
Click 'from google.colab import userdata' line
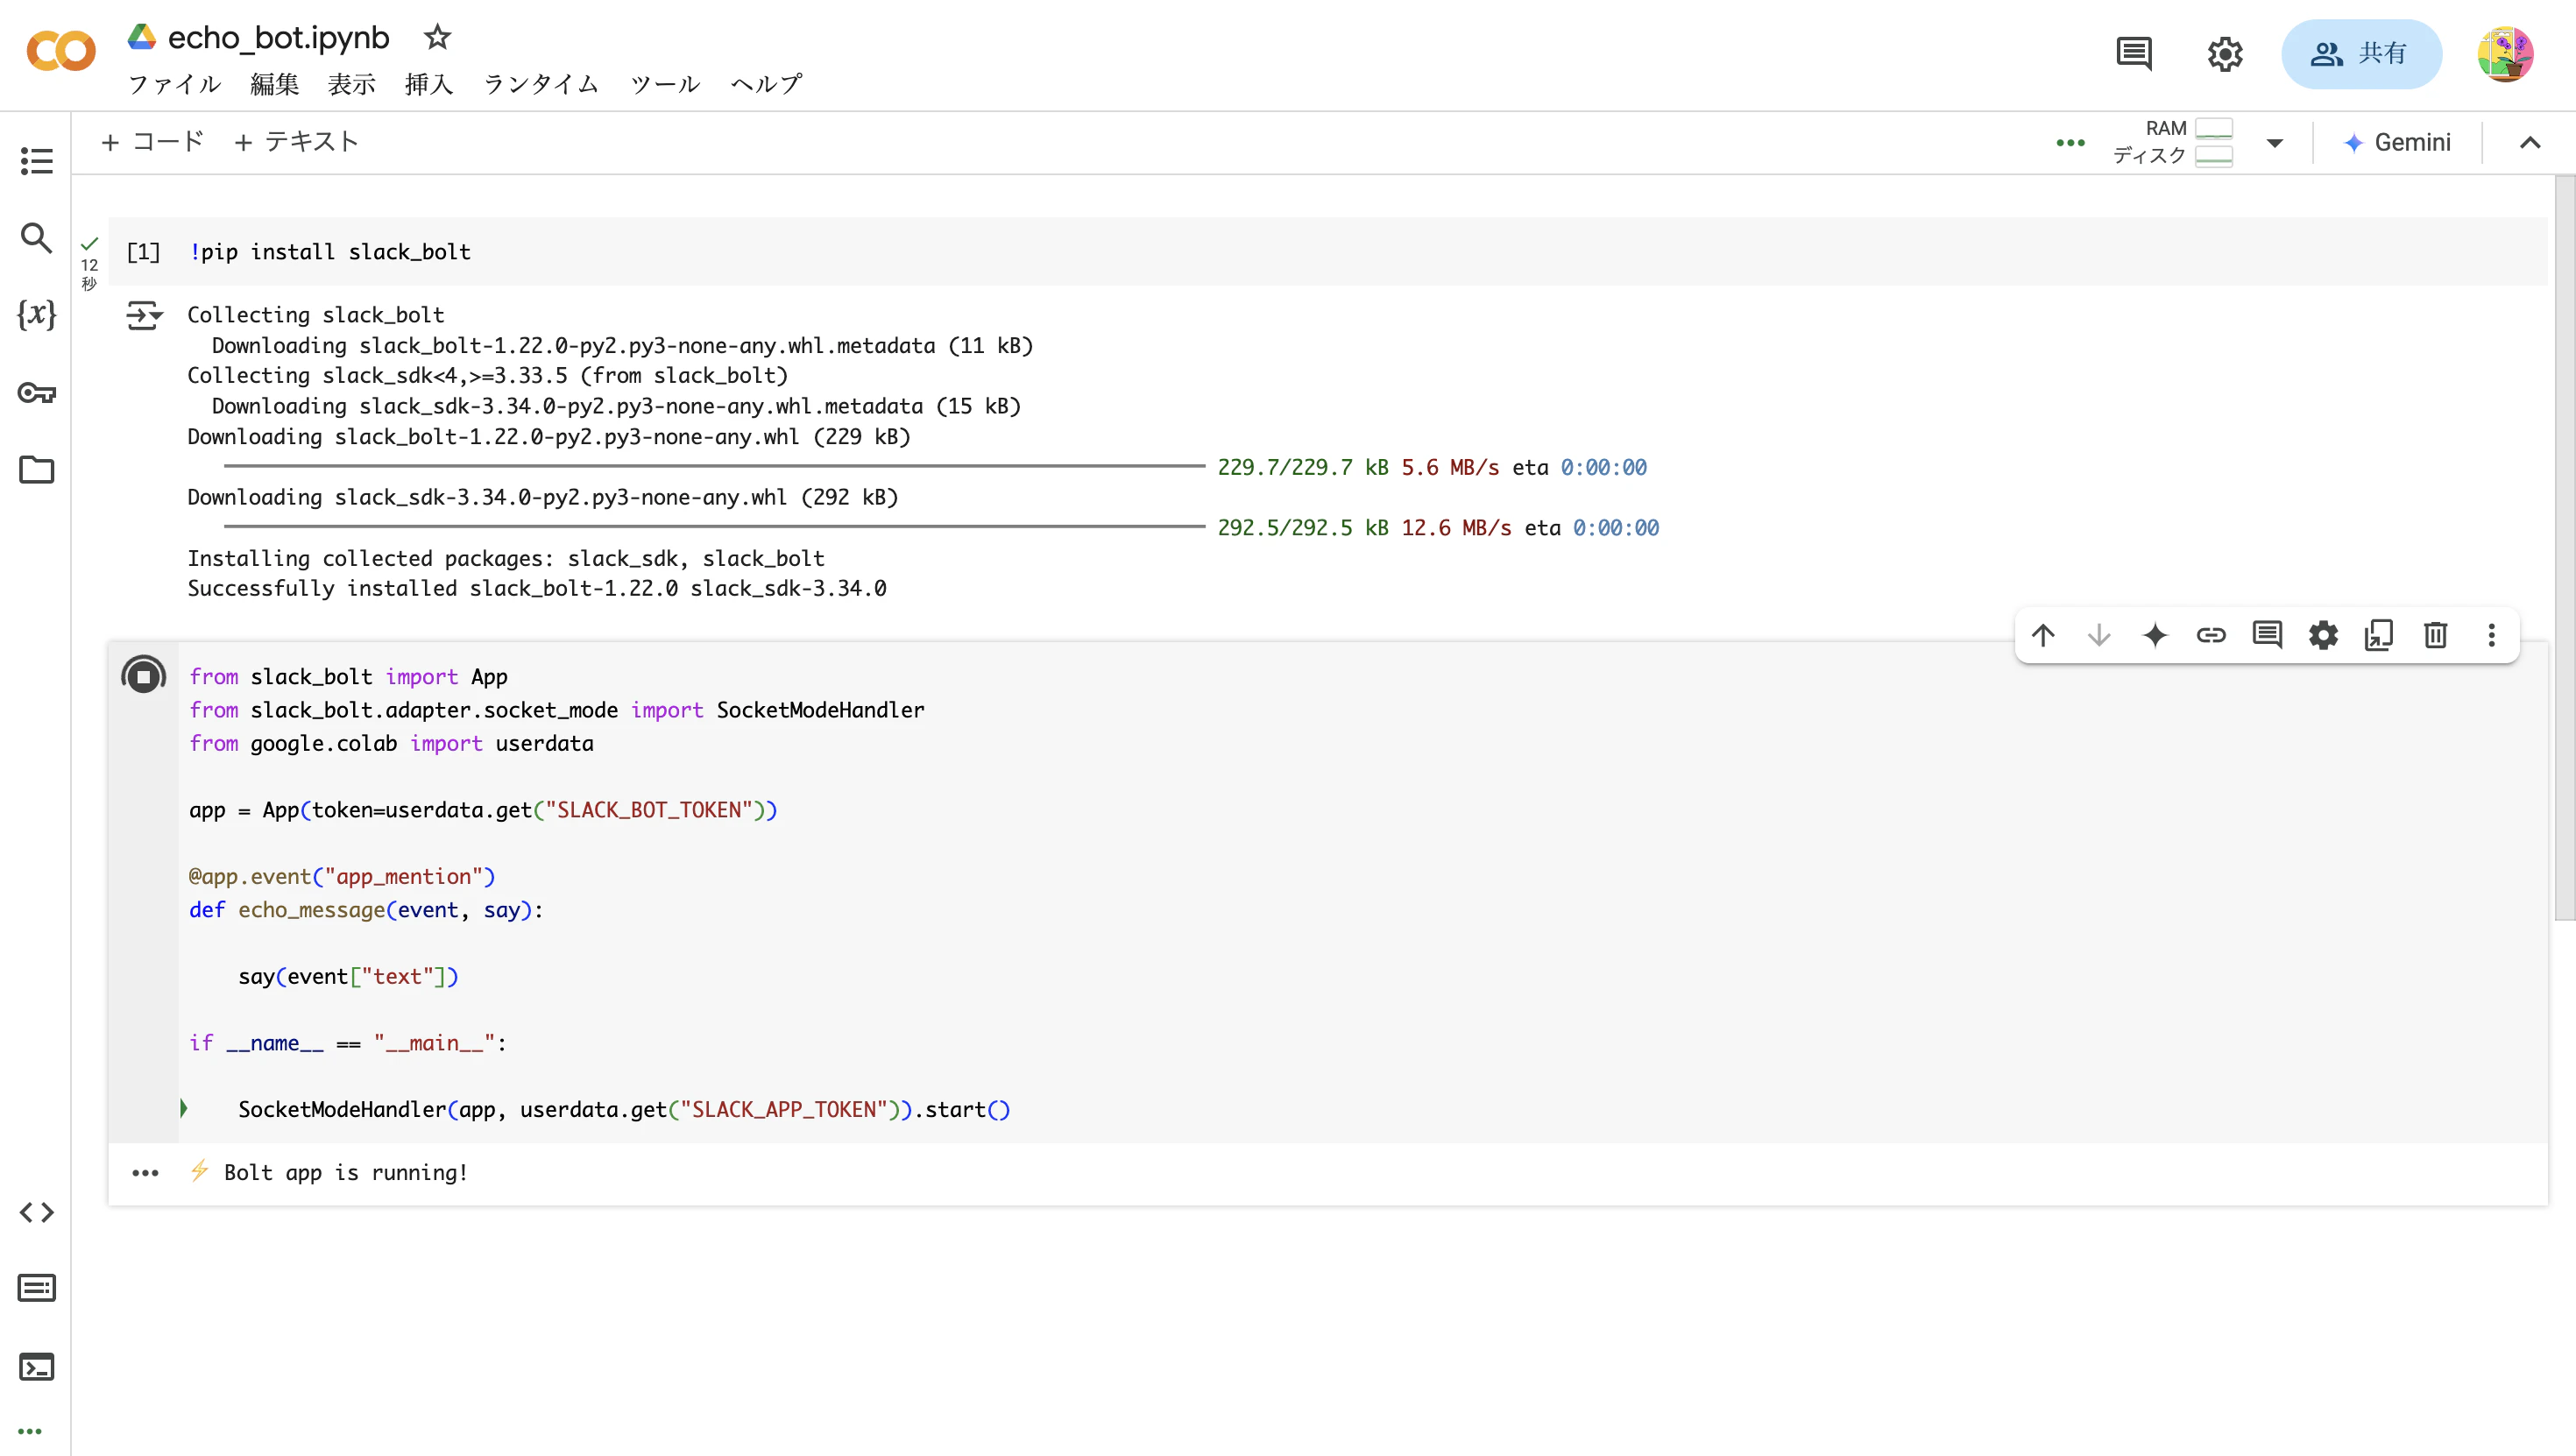(391, 744)
